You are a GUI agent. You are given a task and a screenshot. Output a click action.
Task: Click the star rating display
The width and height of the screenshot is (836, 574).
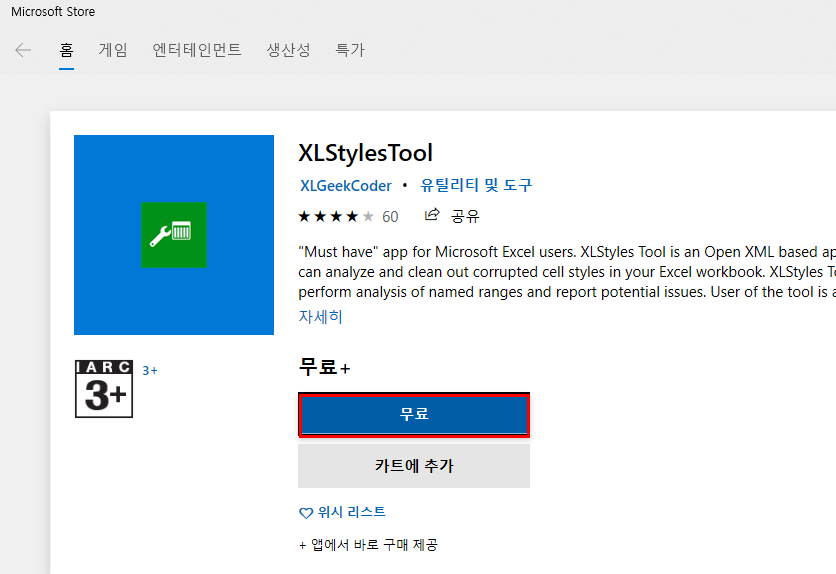click(336, 216)
